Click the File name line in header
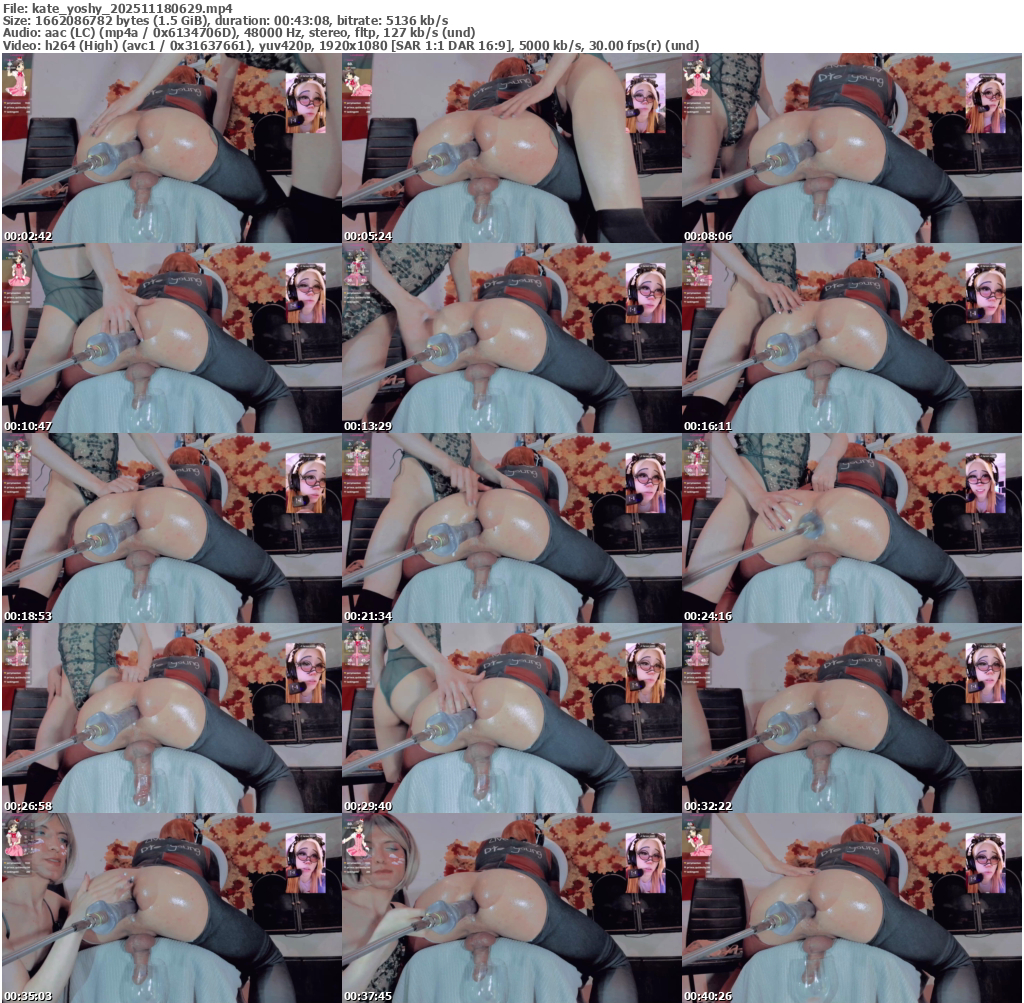 [117, 8]
